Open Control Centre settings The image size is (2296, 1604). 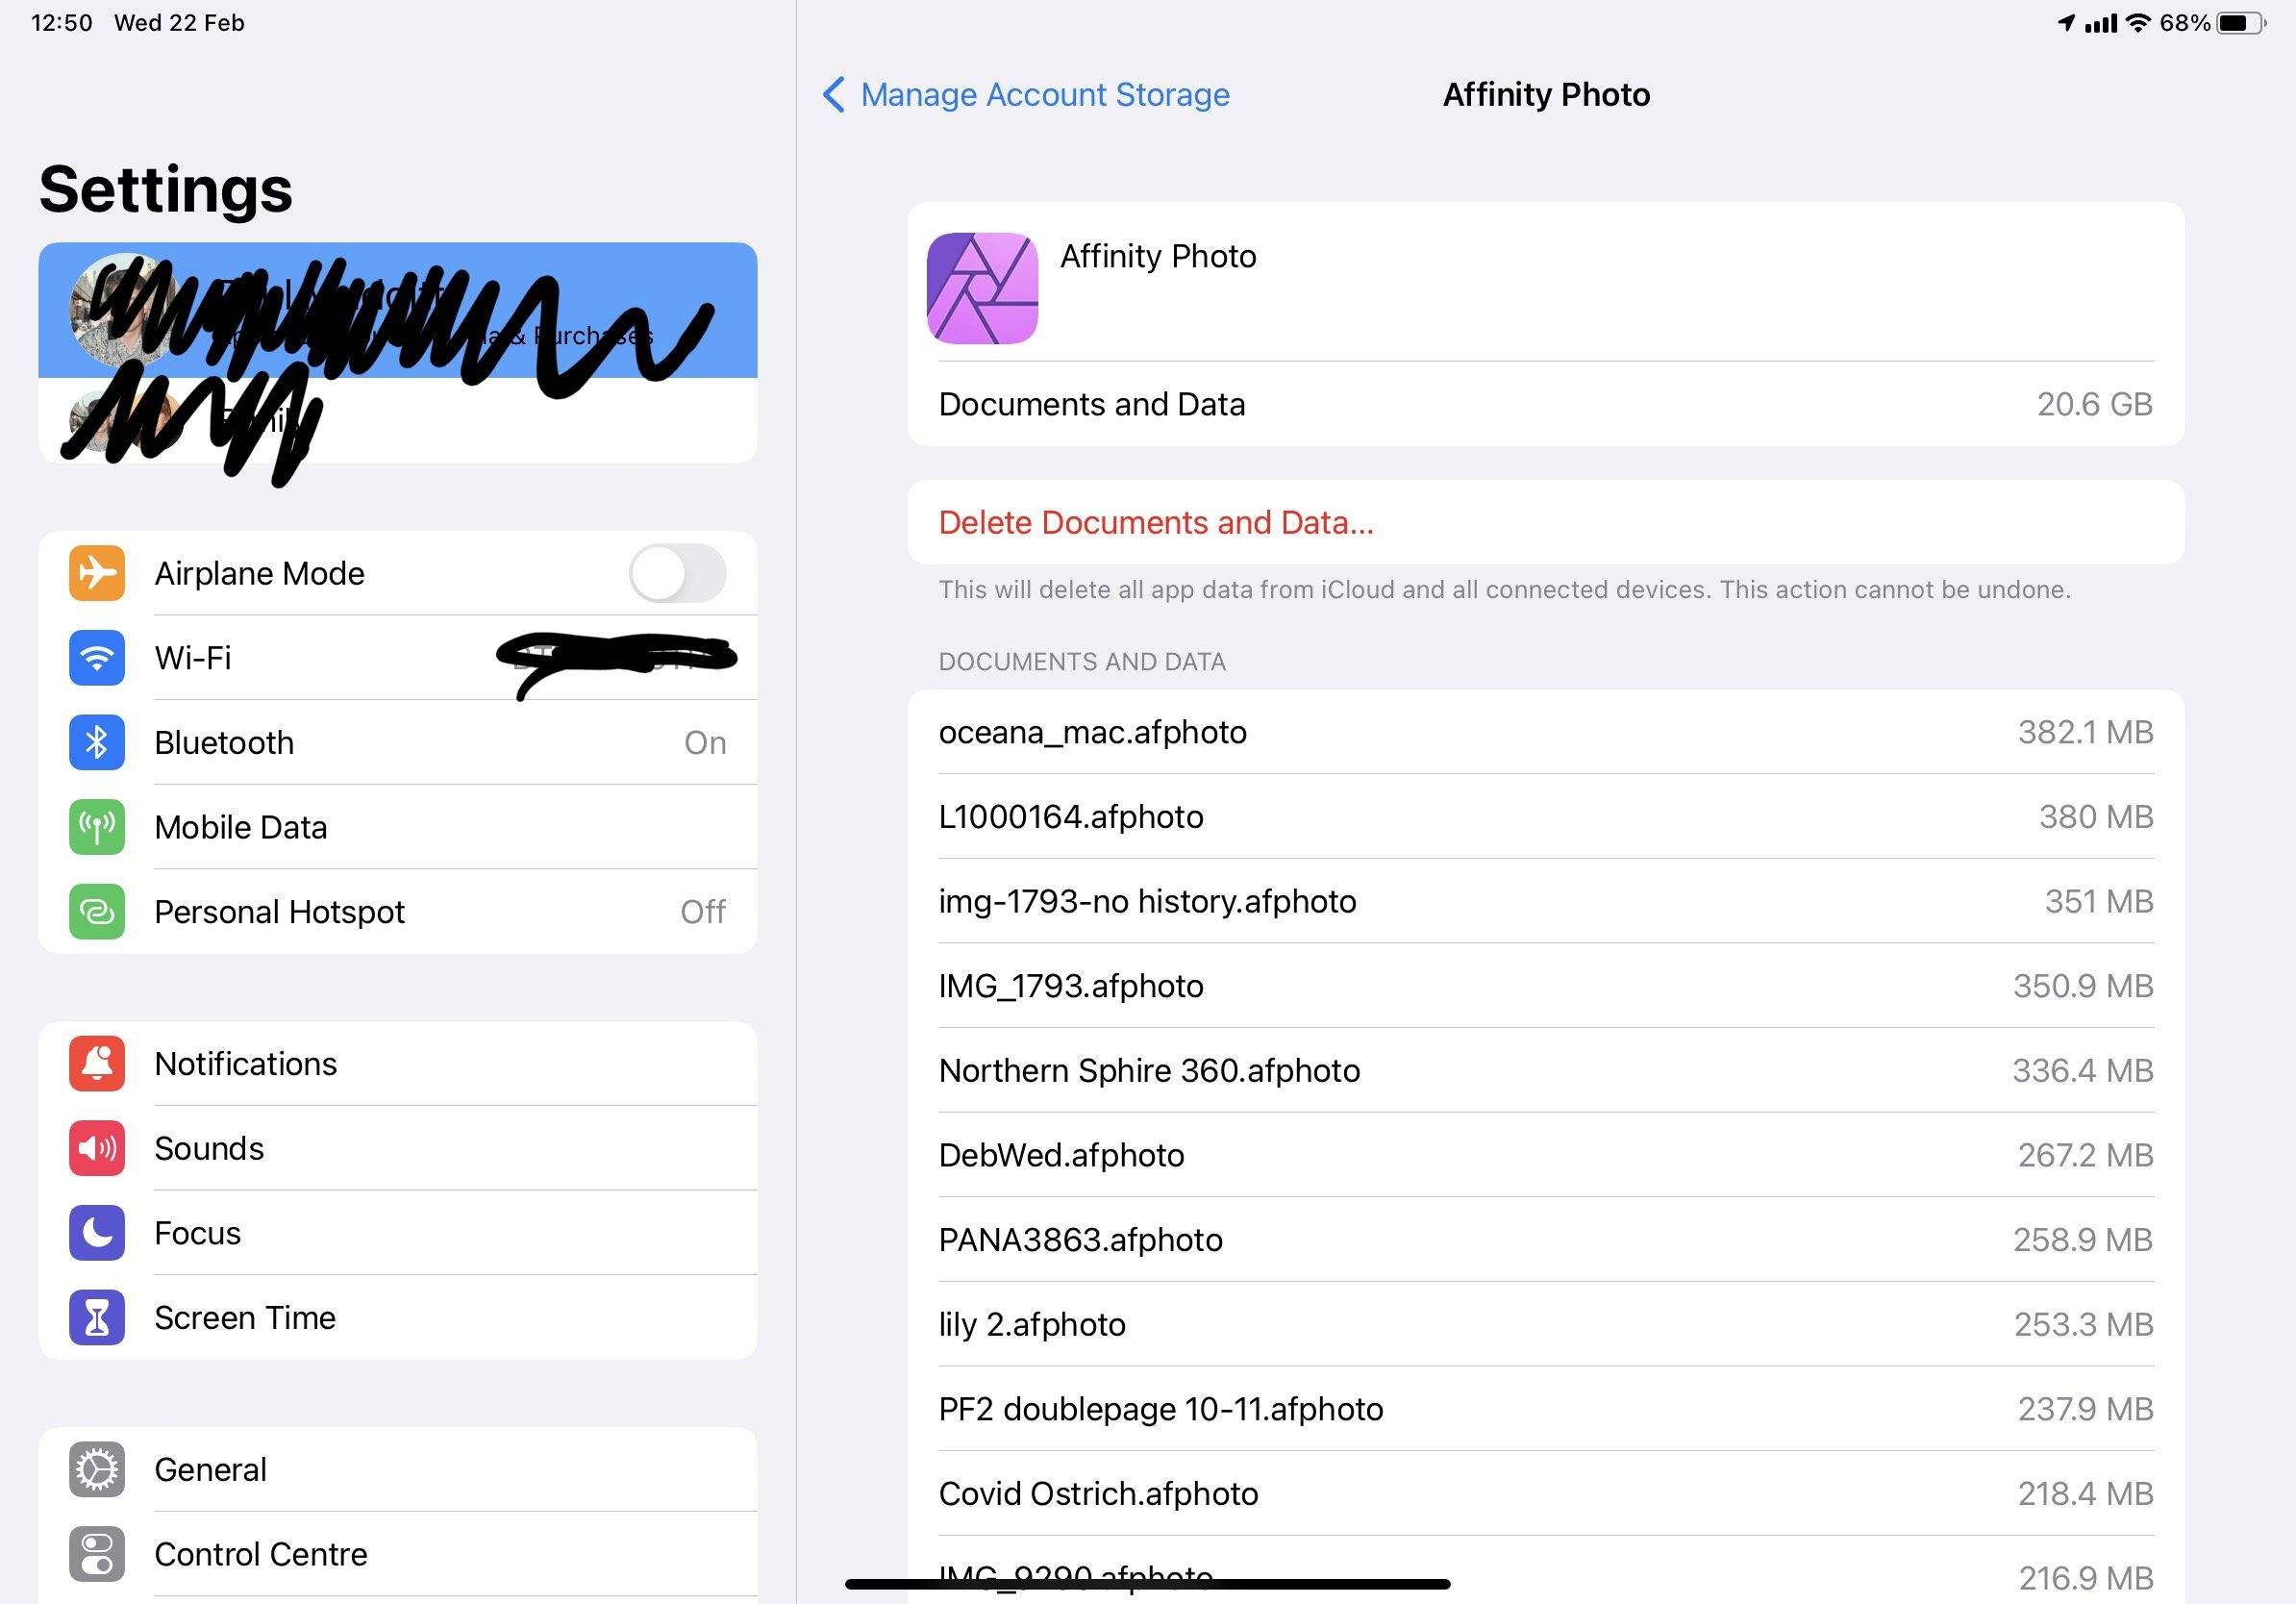click(x=398, y=1554)
